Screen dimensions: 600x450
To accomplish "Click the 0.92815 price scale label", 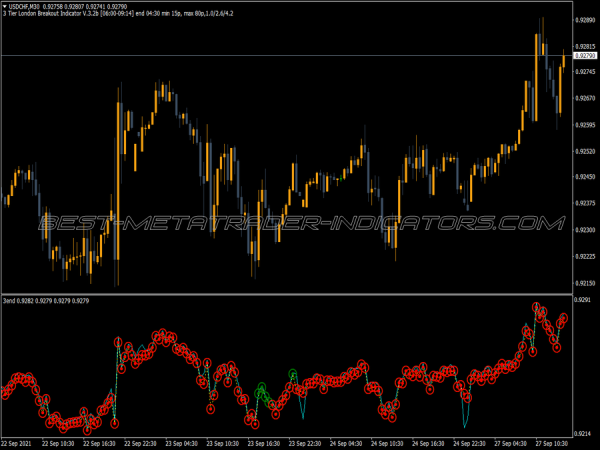I will [x=585, y=46].
